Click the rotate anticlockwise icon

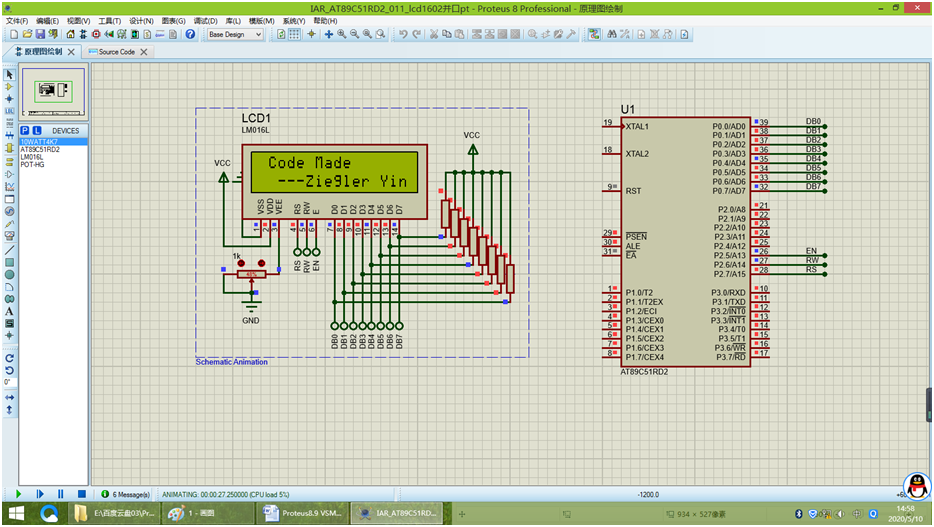(x=10, y=370)
